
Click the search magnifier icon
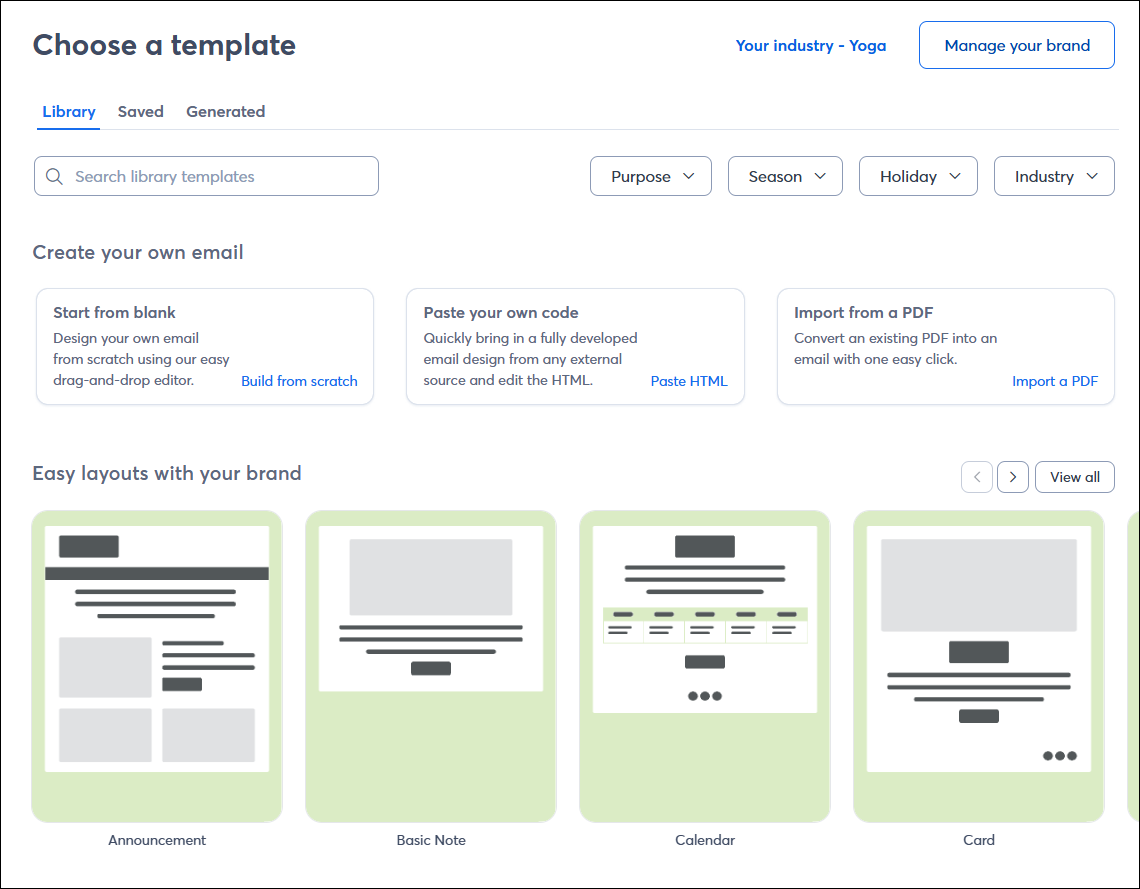[x=55, y=176]
